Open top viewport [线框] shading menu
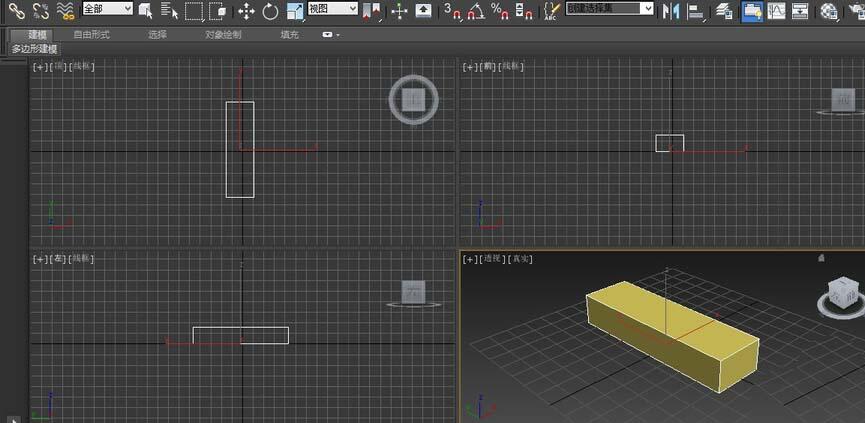 [81, 67]
